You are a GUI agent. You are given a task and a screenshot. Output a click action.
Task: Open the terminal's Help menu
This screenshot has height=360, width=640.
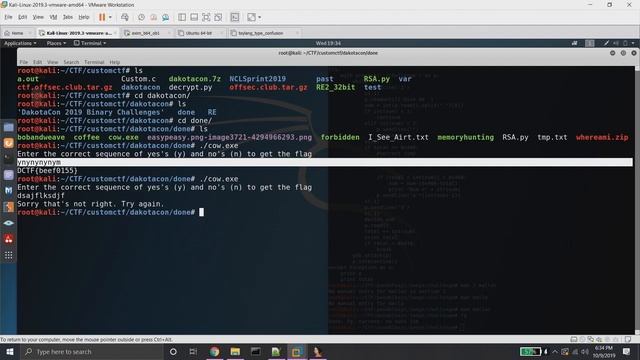[115, 62]
